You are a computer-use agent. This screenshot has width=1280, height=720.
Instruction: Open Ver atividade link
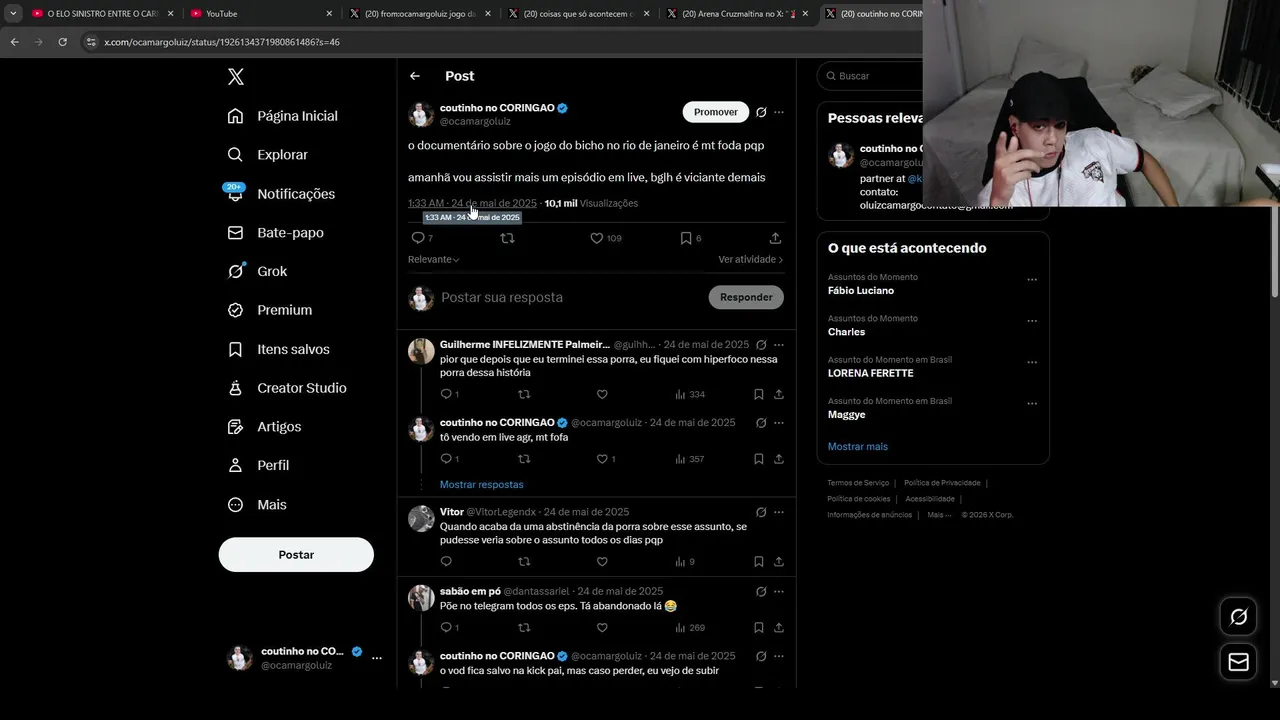[751, 259]
